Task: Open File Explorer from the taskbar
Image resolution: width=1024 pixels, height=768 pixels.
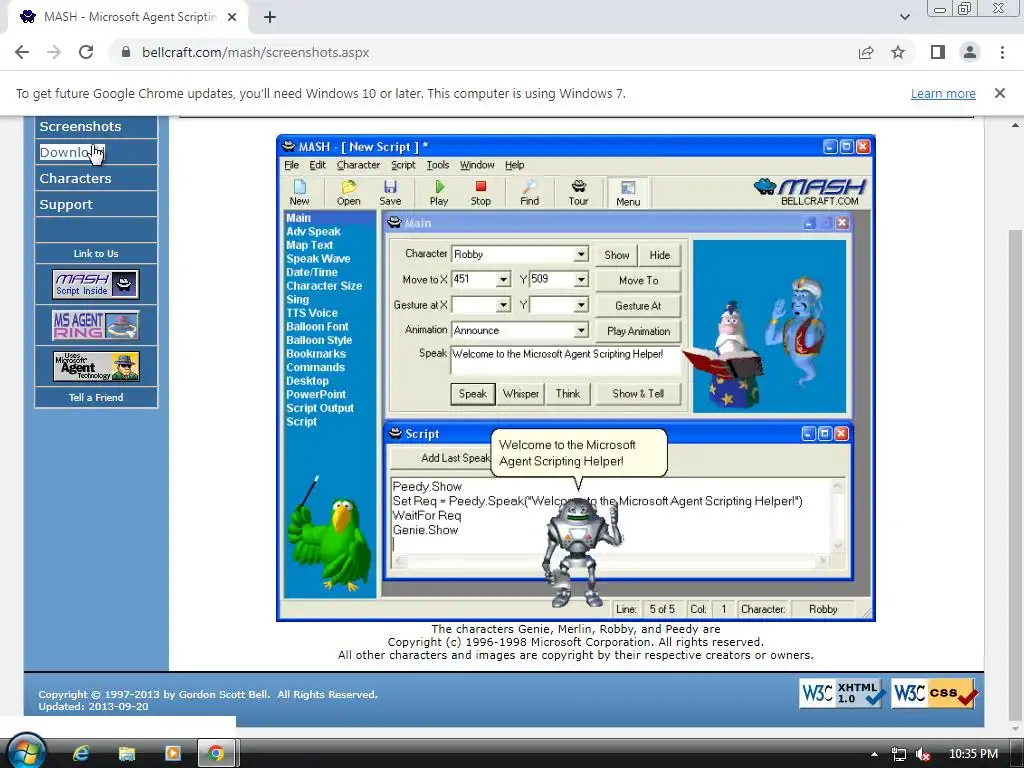Action: (x=127, y=754)
